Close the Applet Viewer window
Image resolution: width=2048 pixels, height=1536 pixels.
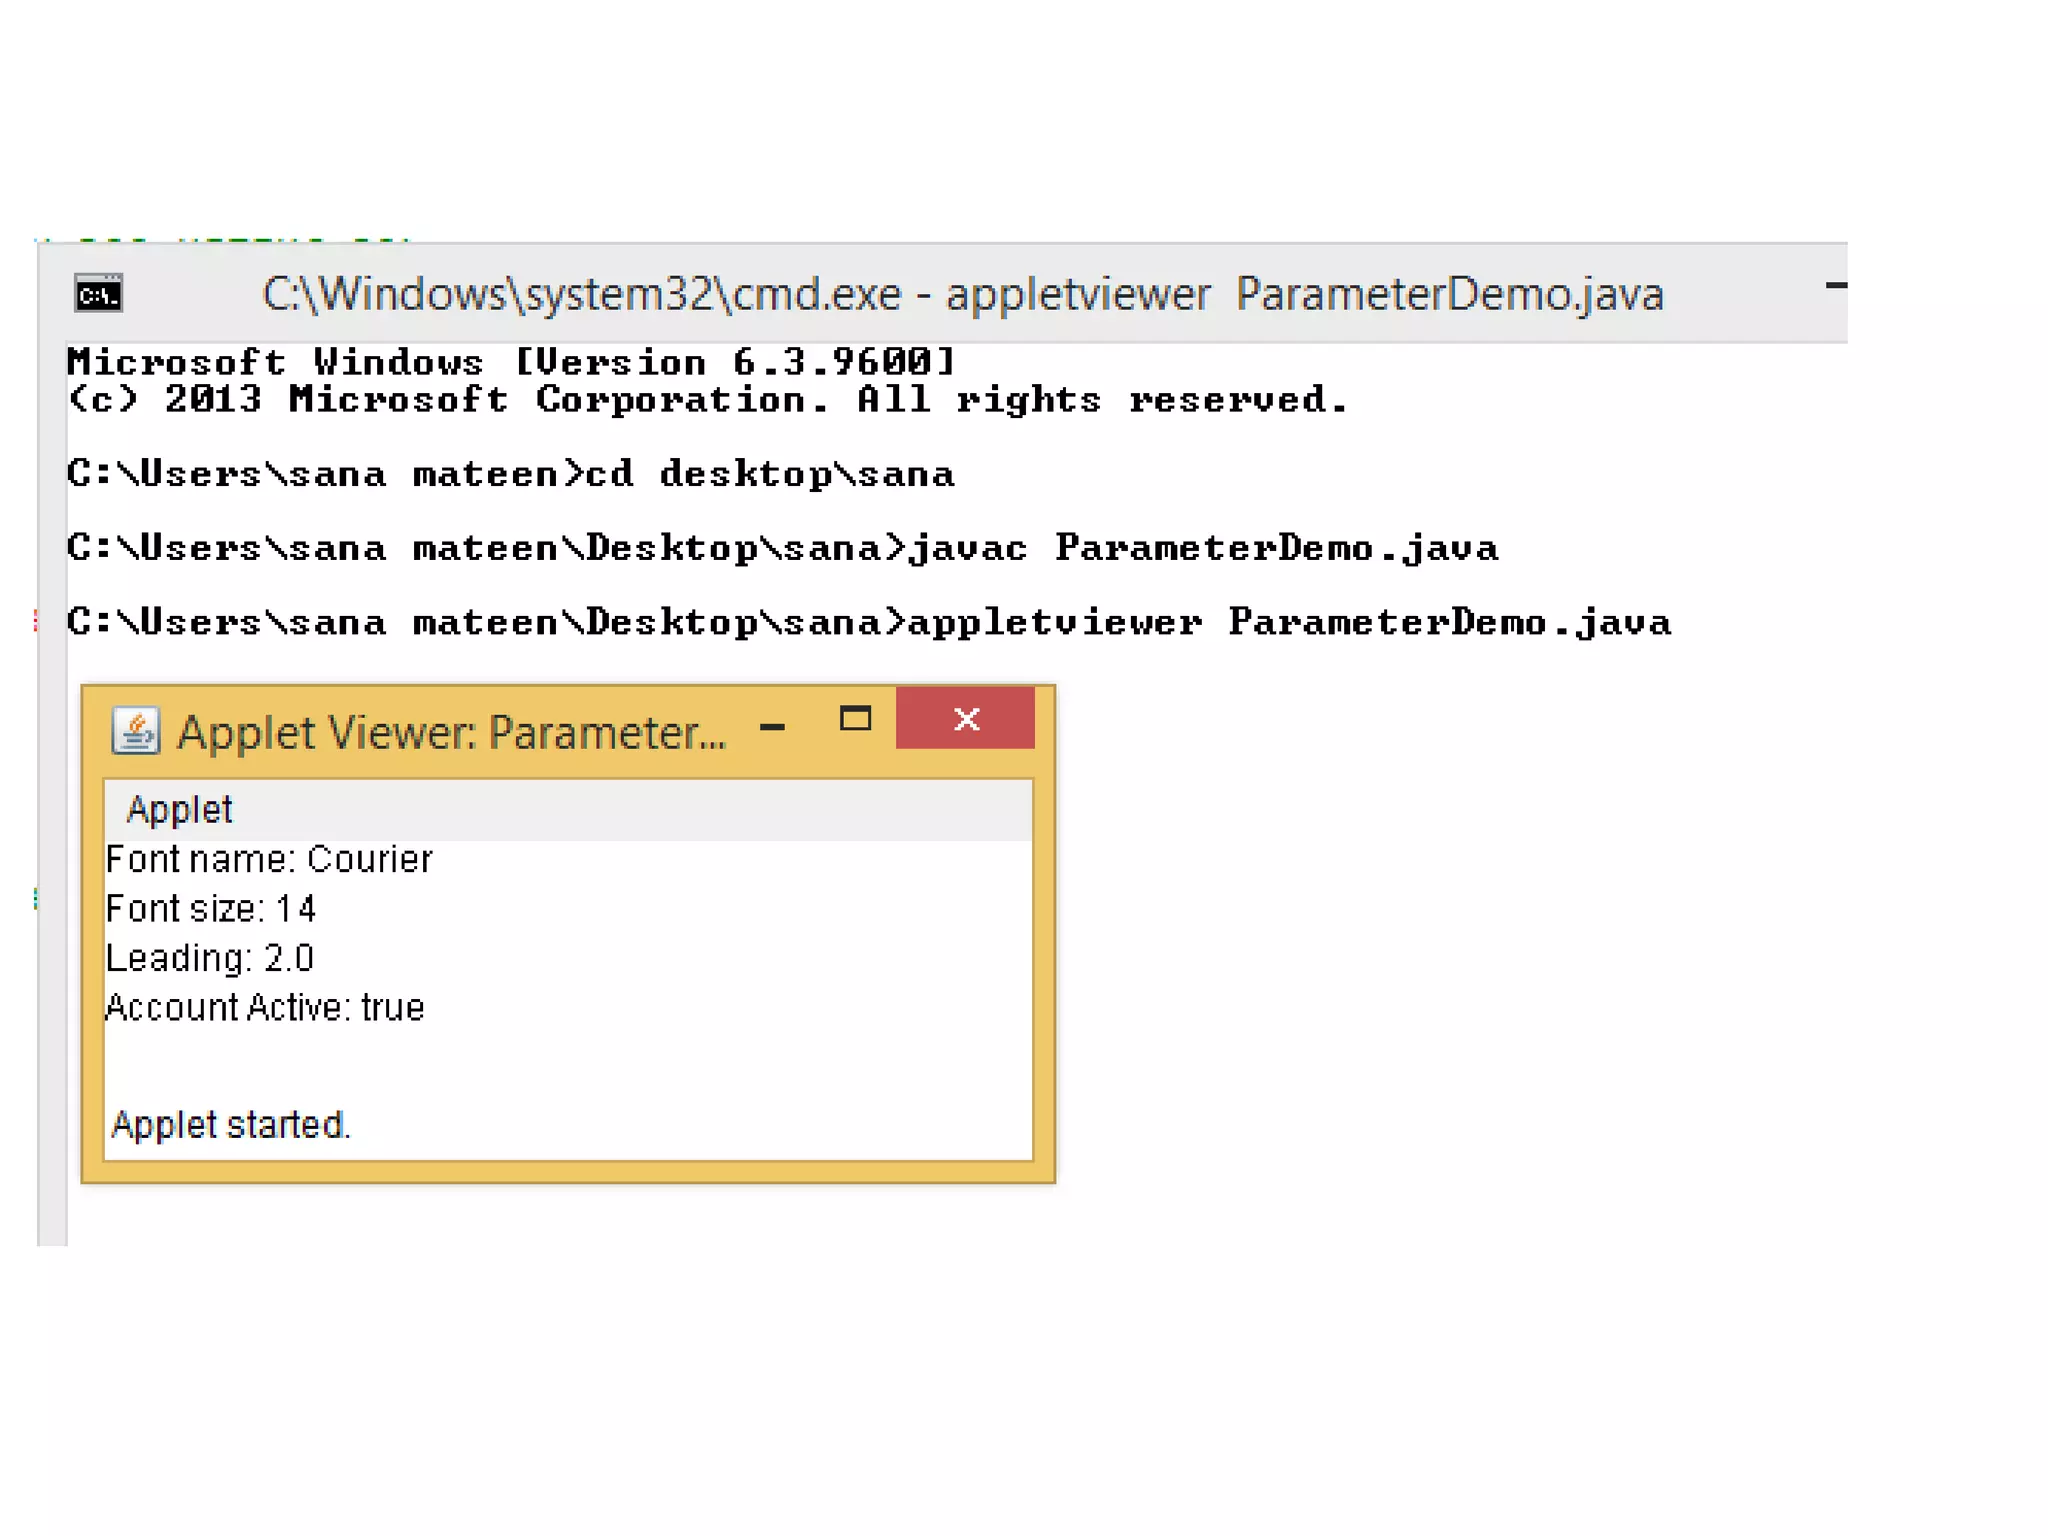pos(965,719)
